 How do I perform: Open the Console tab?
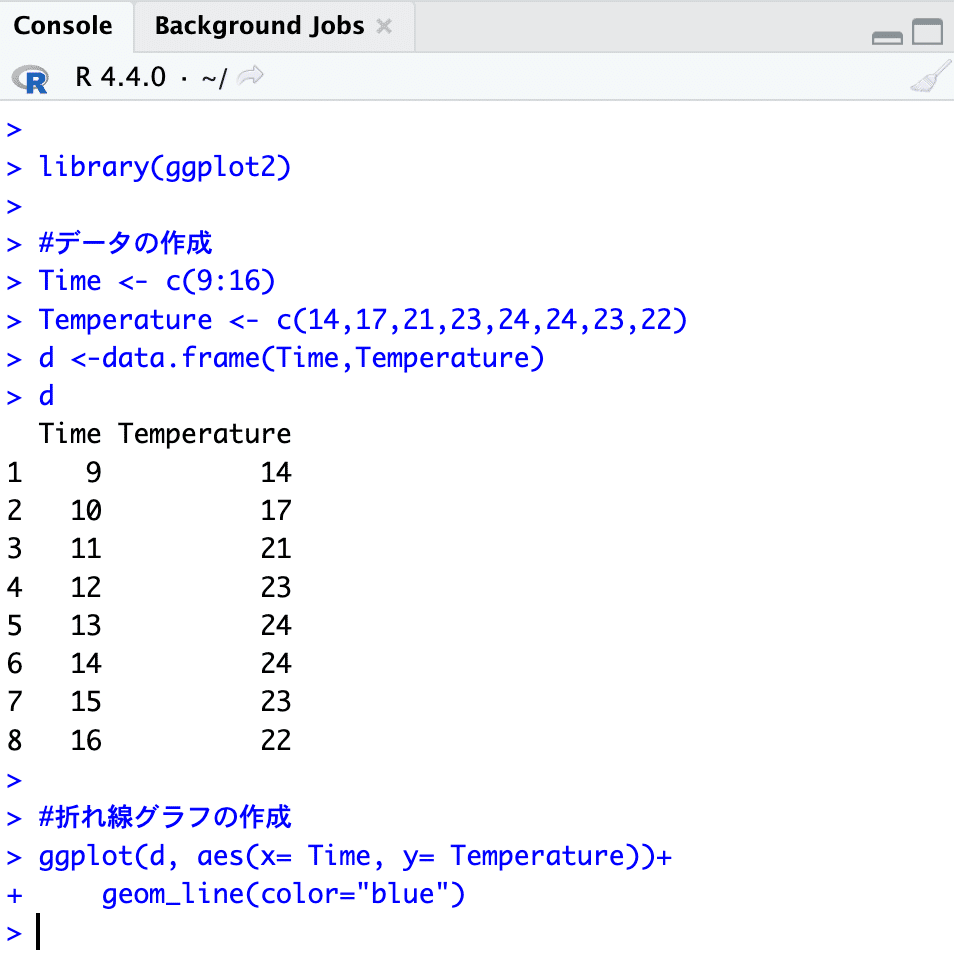click(63, 26)
